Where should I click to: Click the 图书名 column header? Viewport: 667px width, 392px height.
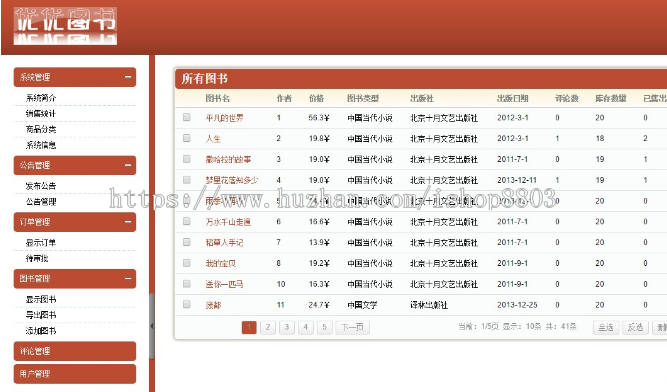point(217,99)
